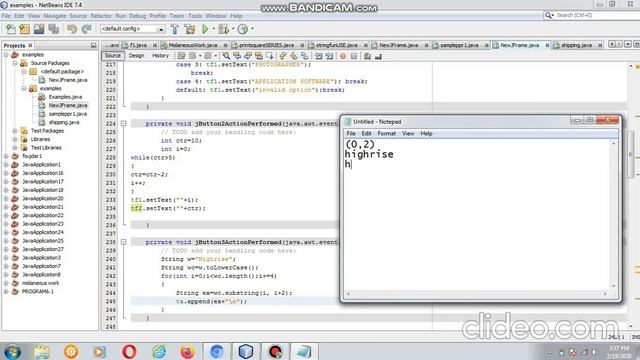
Task: Open the Tools menu in NetBeans
Action: pos(195,16)
